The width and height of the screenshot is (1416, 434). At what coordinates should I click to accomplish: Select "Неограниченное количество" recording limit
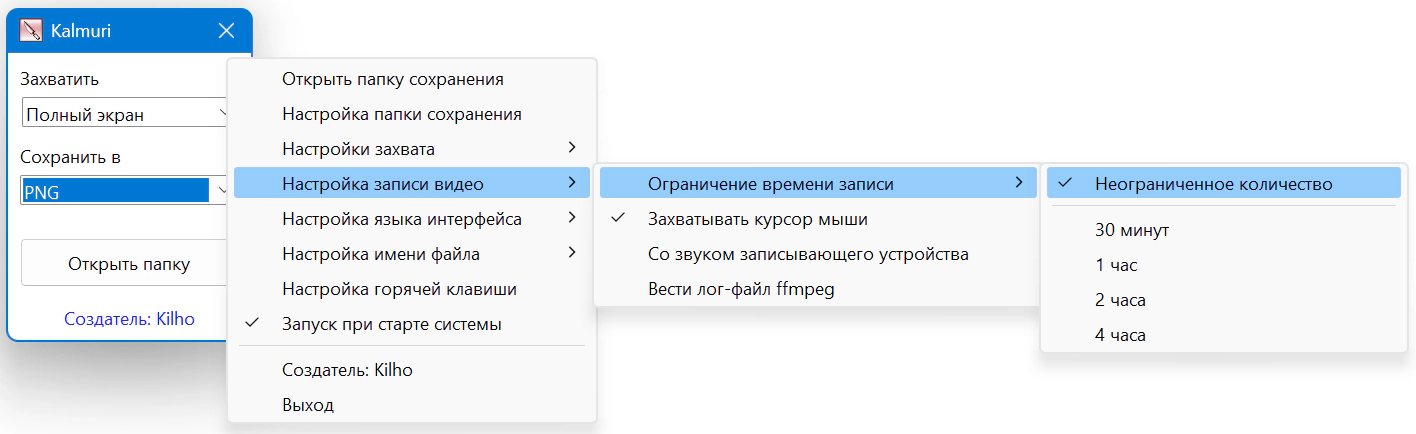[x=1213, y=183]
